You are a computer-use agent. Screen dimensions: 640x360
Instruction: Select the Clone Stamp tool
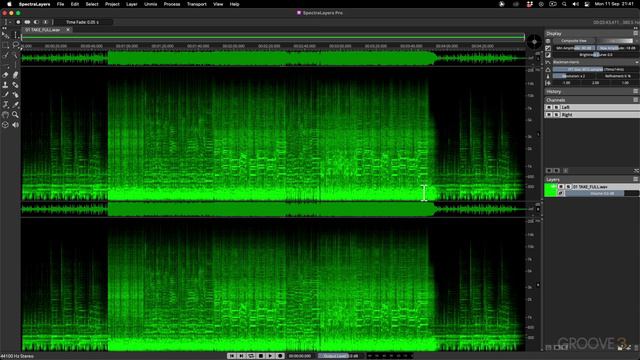click(5, 85)
